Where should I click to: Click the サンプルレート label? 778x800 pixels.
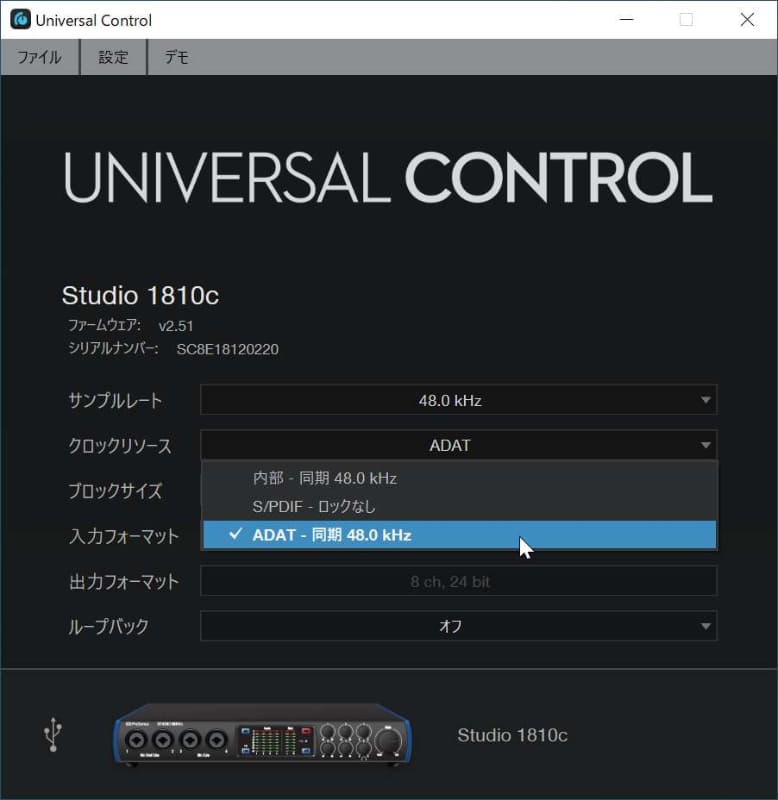pos(115,401)
